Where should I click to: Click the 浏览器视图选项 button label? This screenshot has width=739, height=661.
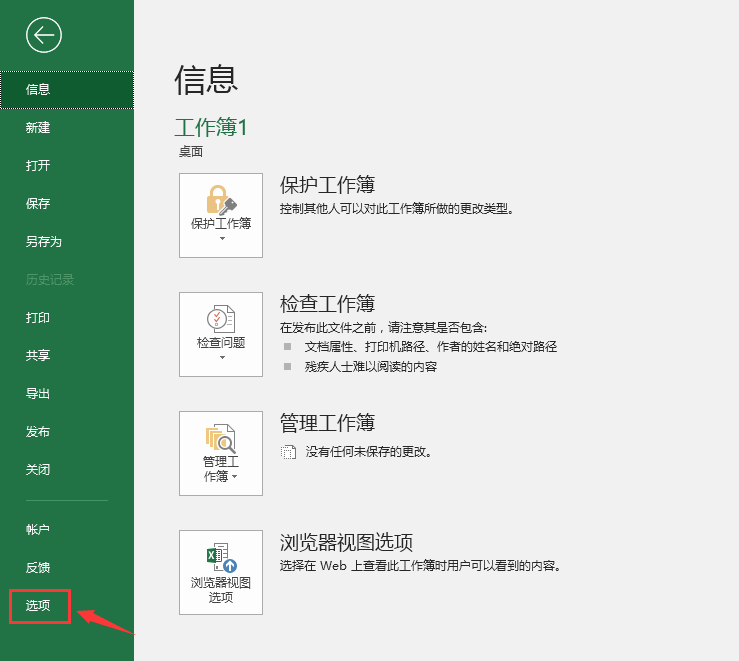221,590
